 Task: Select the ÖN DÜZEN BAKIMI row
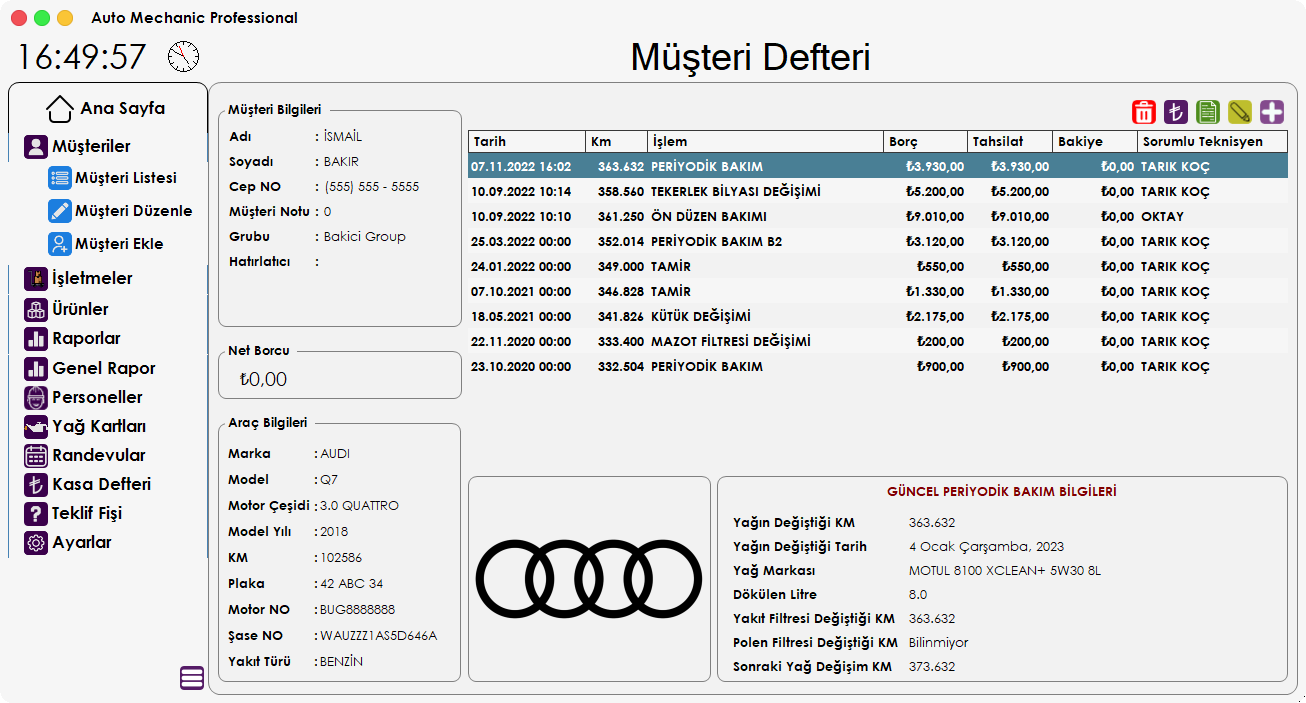pos(878,216)
